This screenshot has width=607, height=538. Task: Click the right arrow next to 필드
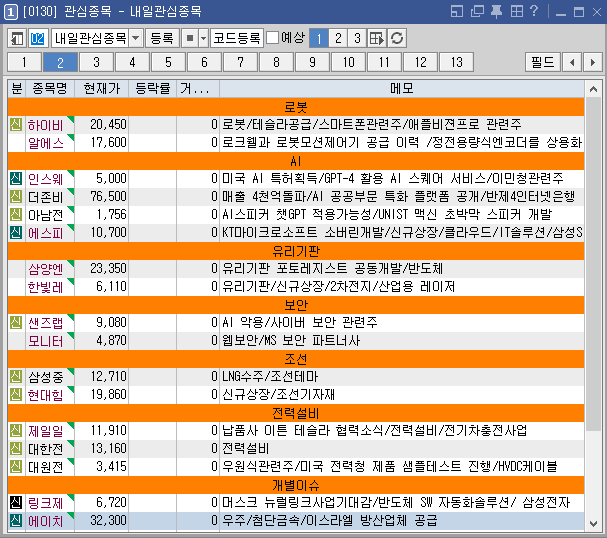click(x=592, y=62)
